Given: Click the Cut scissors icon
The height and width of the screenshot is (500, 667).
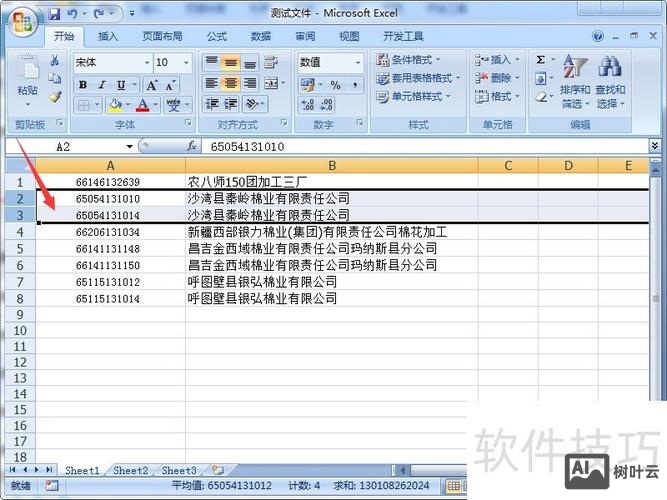Looking at the screenshot, I should [x=54, y=60].
